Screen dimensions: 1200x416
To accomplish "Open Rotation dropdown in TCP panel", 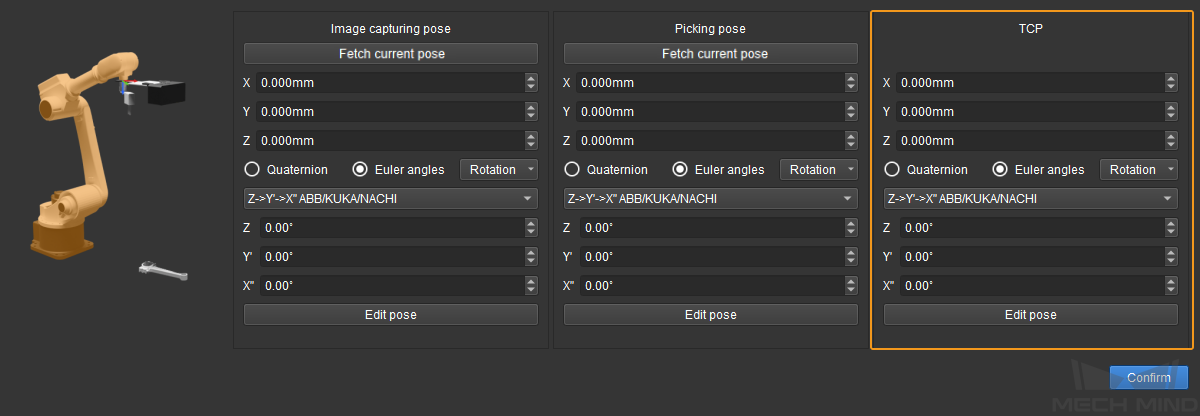I will (1138, 170).
